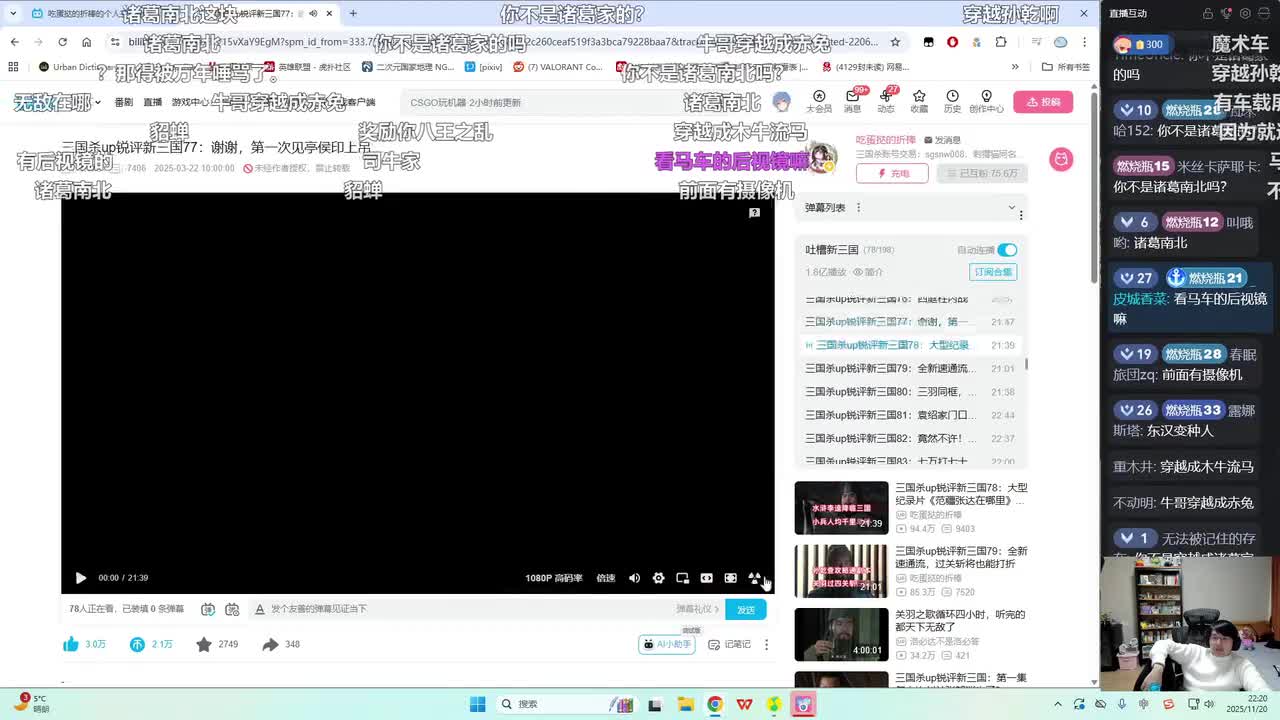The width and height of the screenshot is (1280, 720).
Task: Open a new browser tab with plus
Action: tap(353, 14)
